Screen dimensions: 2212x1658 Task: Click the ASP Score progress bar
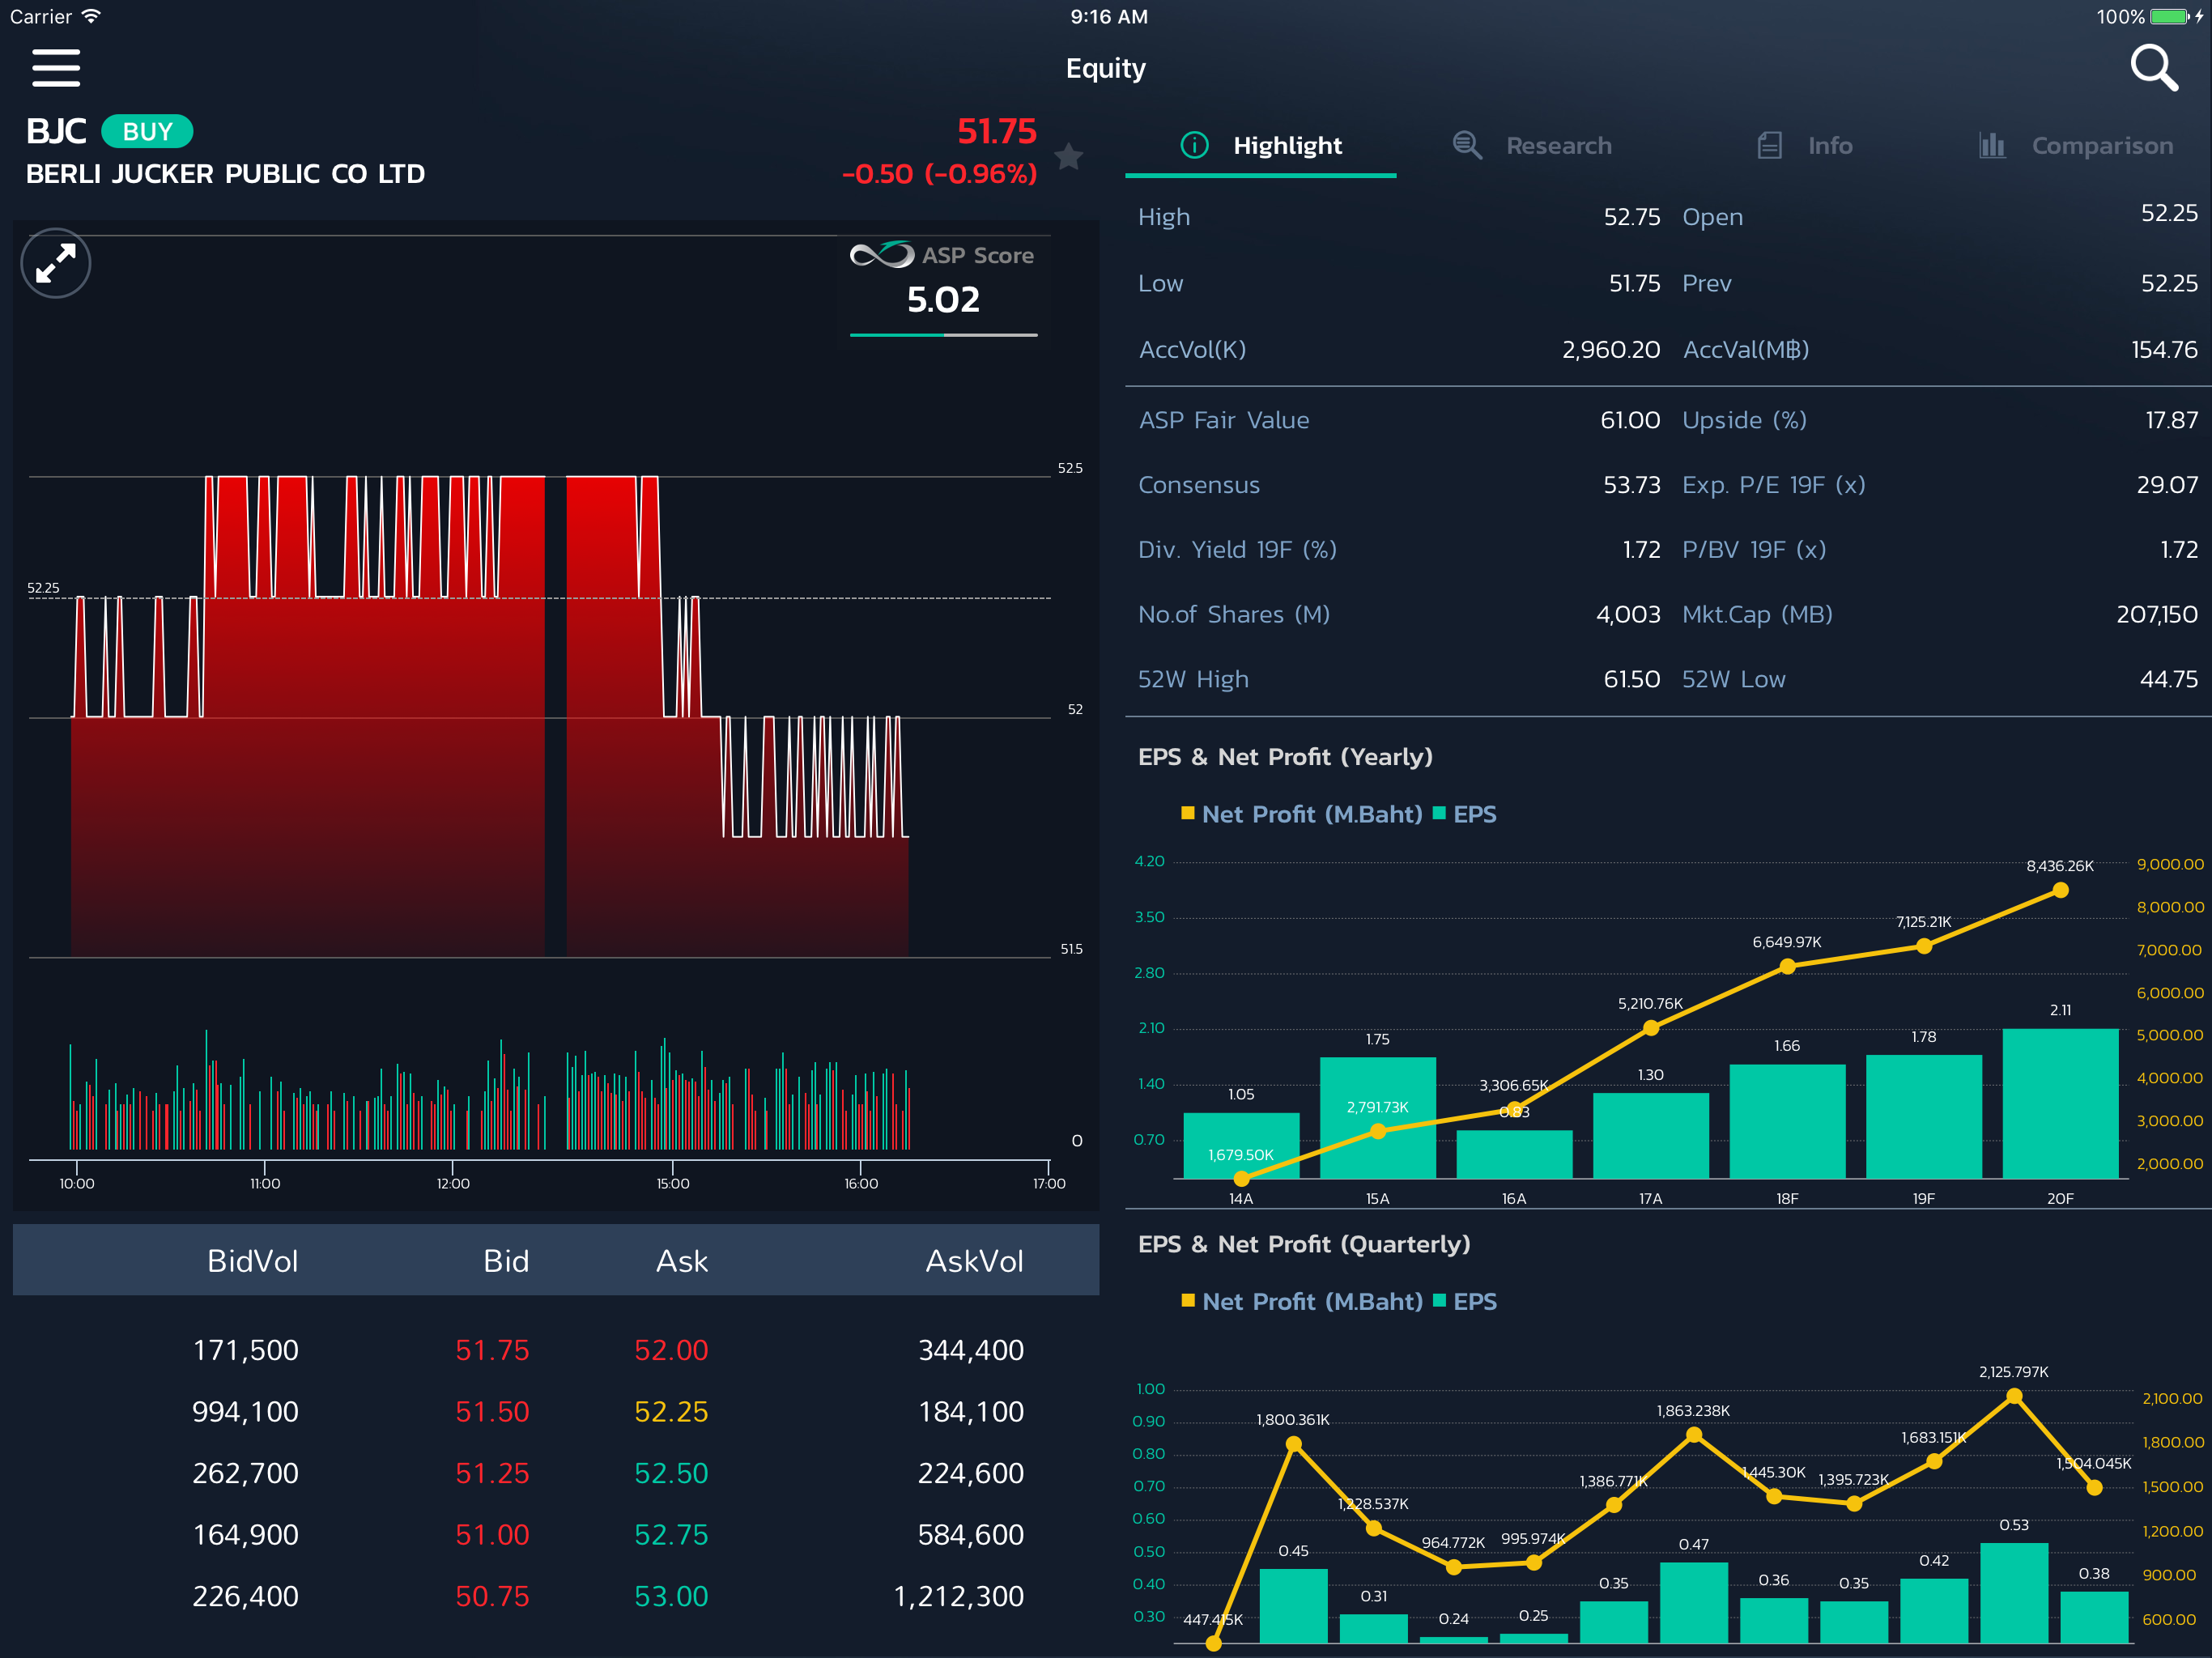(943, 335)
